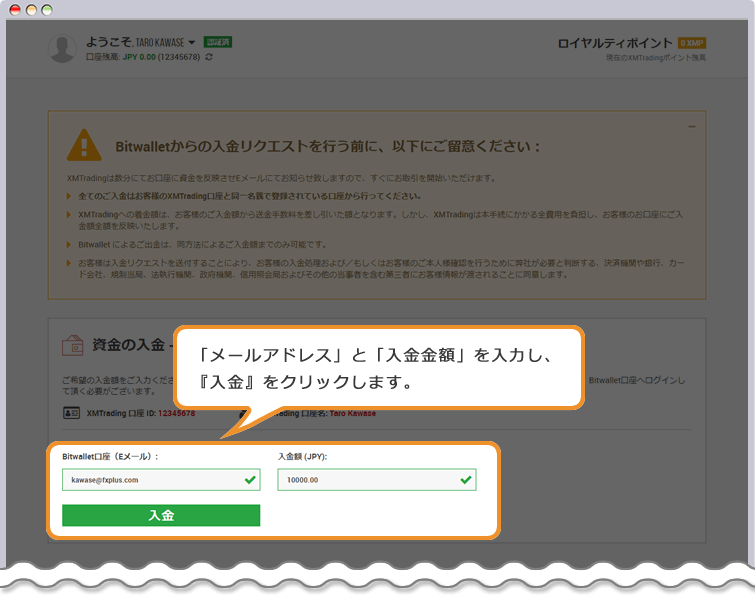Click the wallet icon next to 資金の入金

click(x=72, y=346)
